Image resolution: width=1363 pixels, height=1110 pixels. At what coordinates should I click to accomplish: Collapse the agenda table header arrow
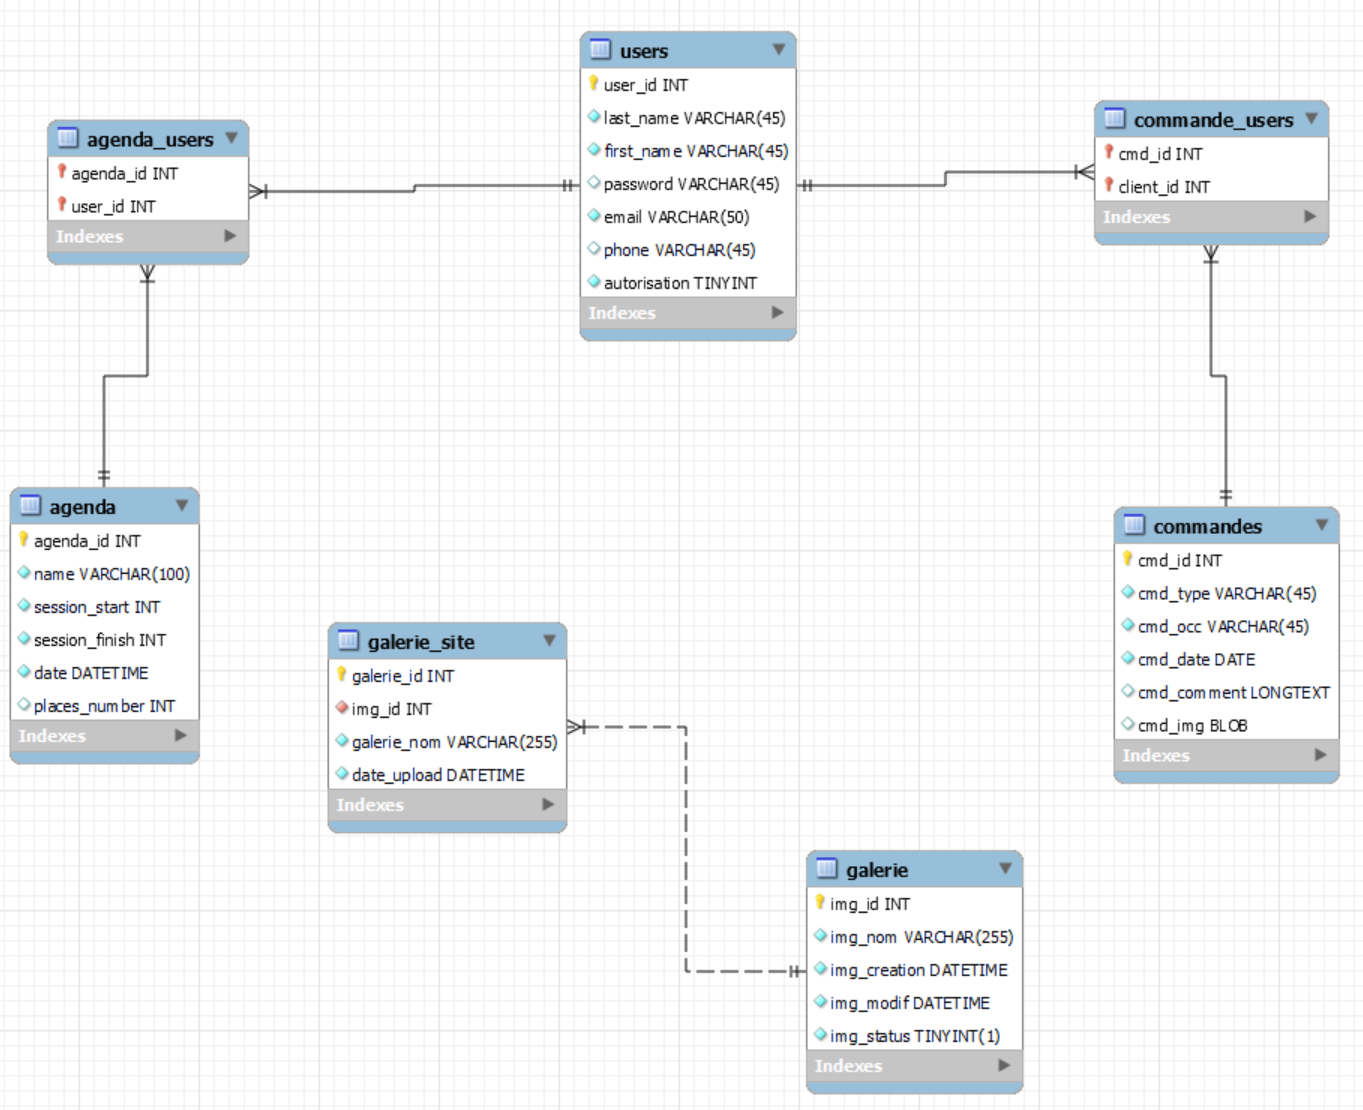pos(182,505)
